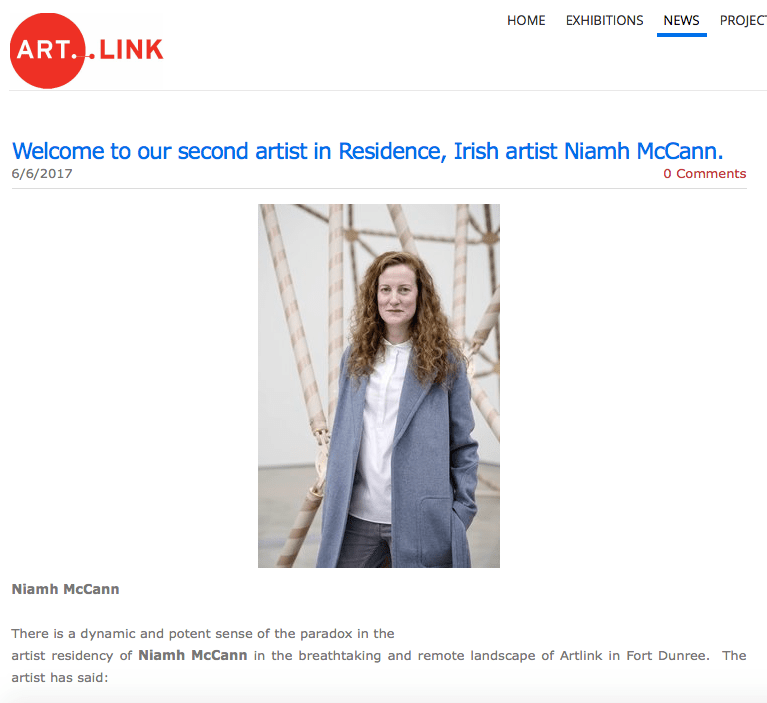View the 0 Comments link
Image resolution: width=767 pixels, height=703 pixels.
click(x=704, y=174)
